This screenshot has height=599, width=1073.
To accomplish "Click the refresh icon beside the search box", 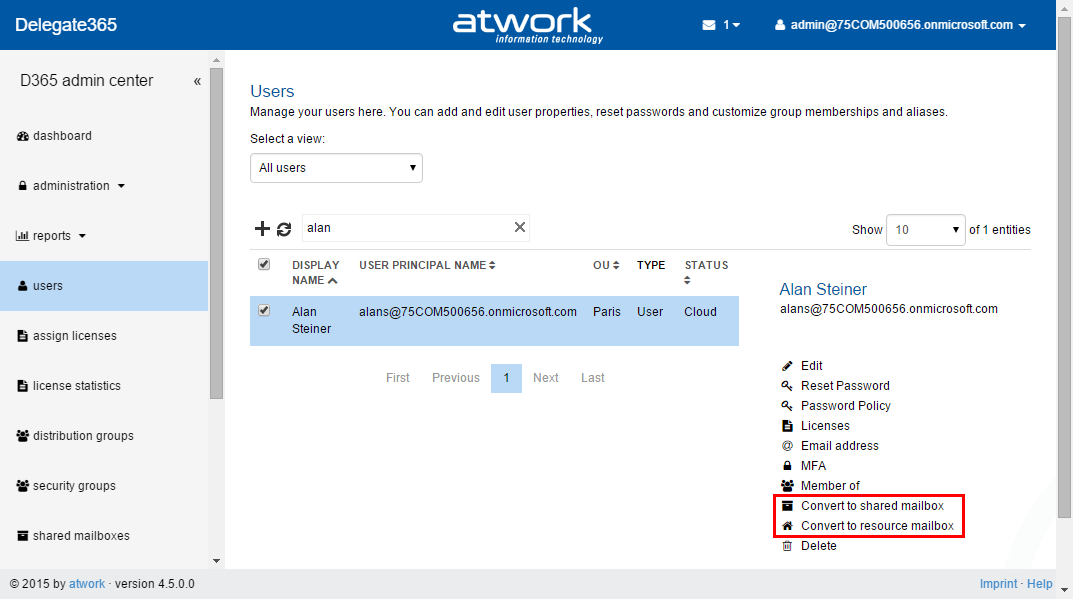I will 284,229.
